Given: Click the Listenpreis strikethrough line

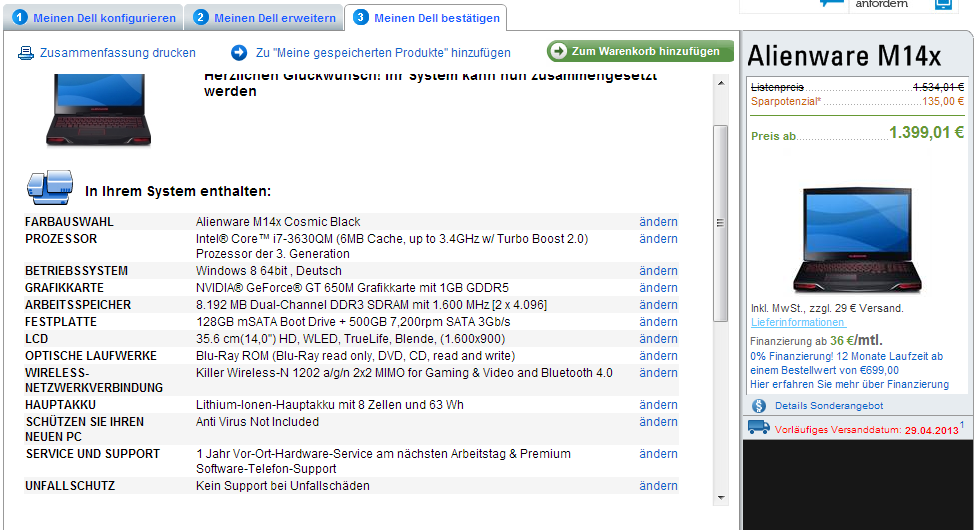Looking at the screenshot, I should point(857,87).
